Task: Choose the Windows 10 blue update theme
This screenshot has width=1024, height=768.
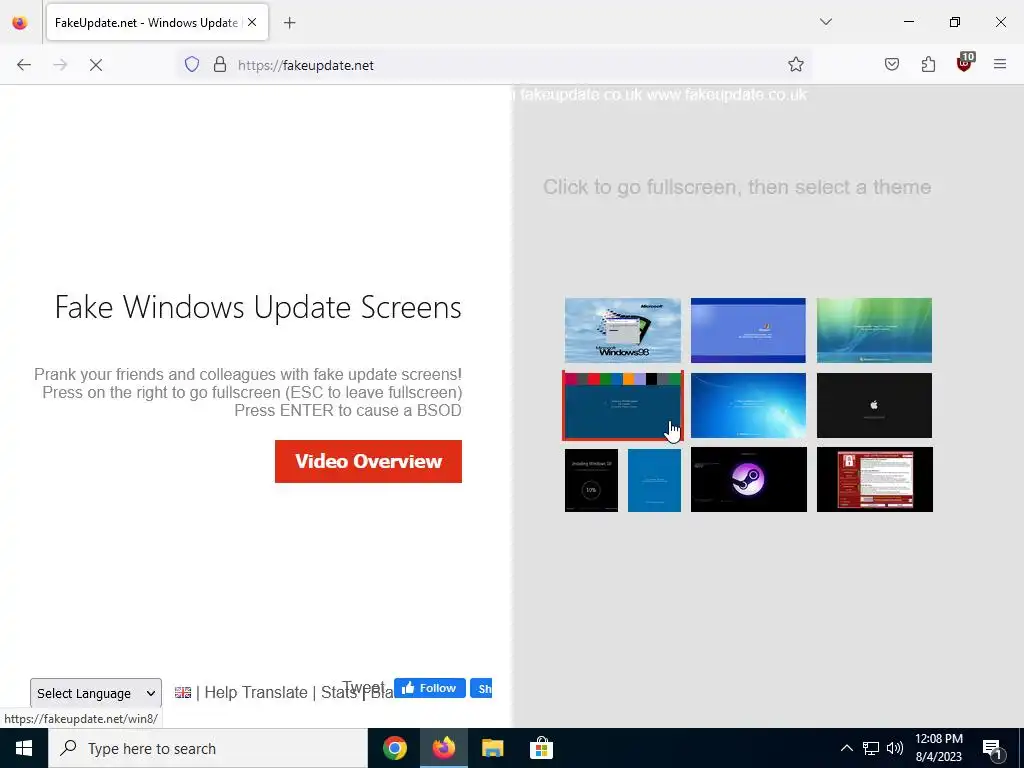Action: click(654, 480)
